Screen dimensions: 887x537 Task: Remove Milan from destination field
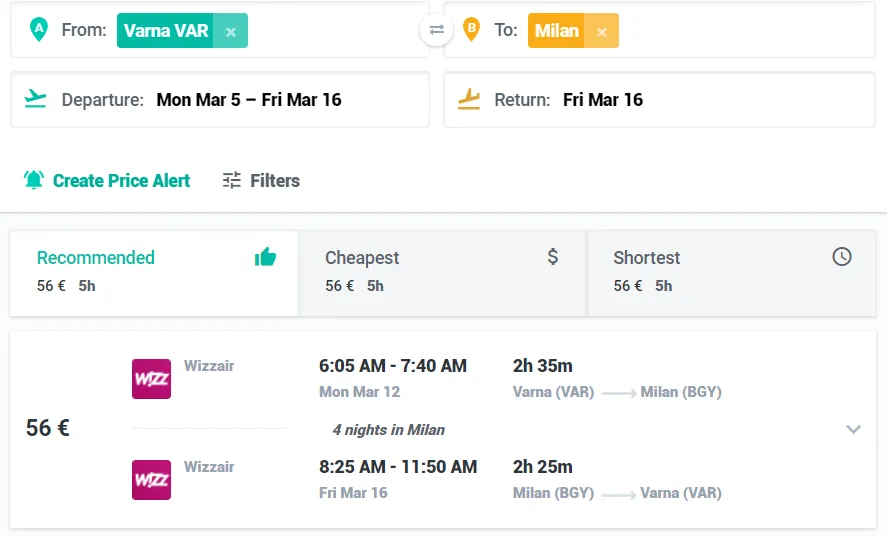pos(602,31)
